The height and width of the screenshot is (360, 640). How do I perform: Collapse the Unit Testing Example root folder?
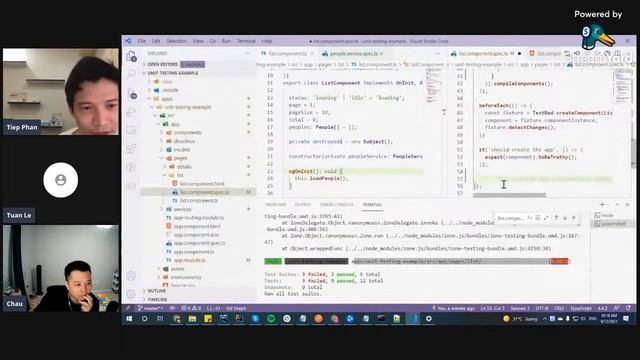(x=173, y=73)
